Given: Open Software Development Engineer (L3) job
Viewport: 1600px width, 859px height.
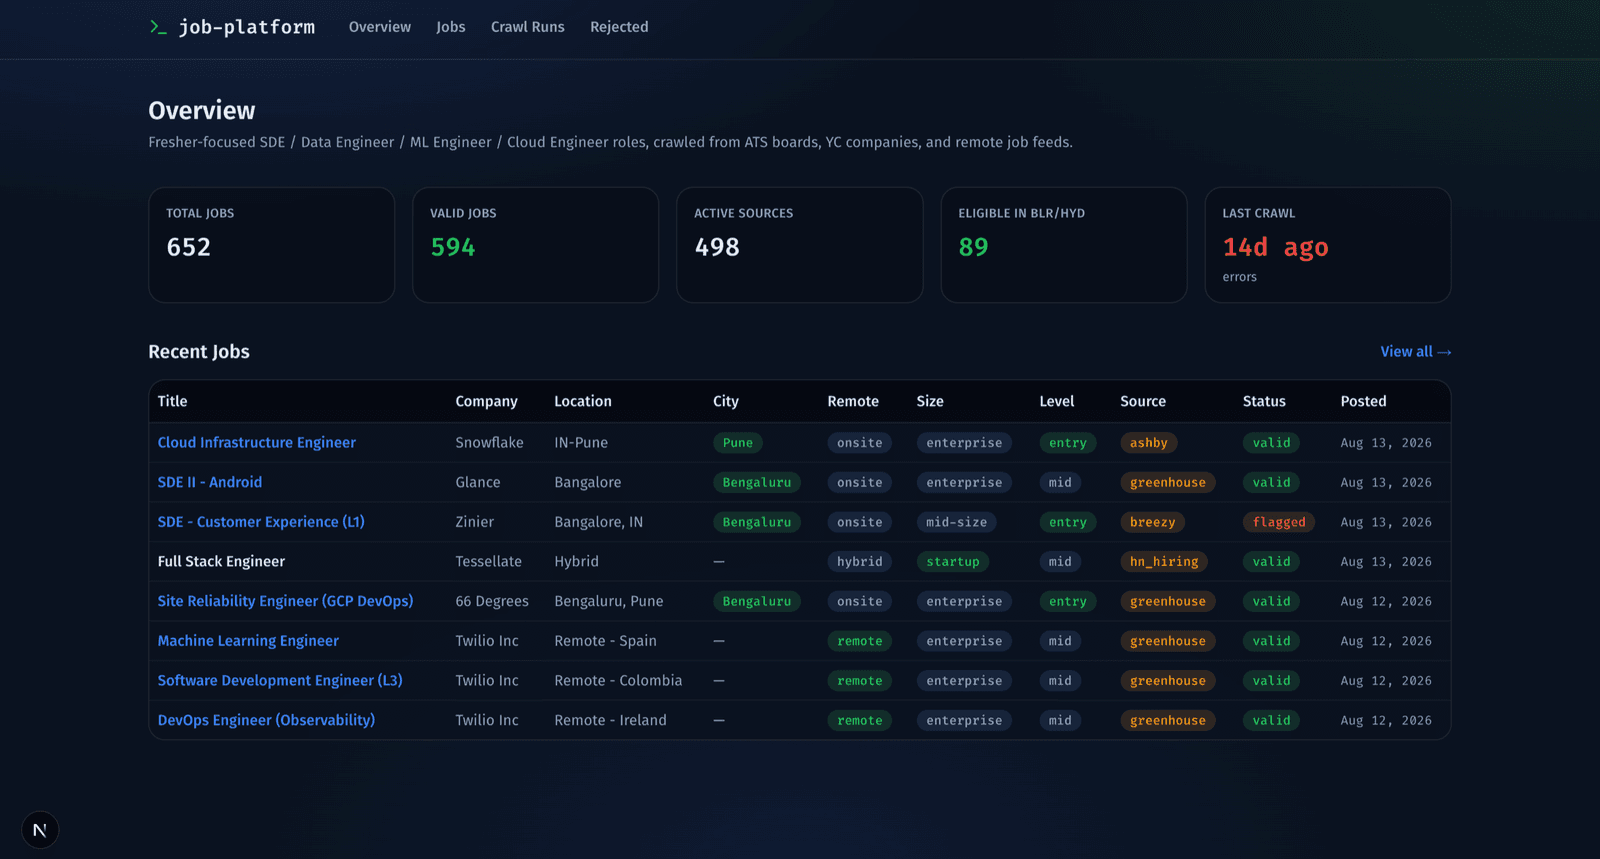Looking at the screenshot, I should click(x=280, y=681).
